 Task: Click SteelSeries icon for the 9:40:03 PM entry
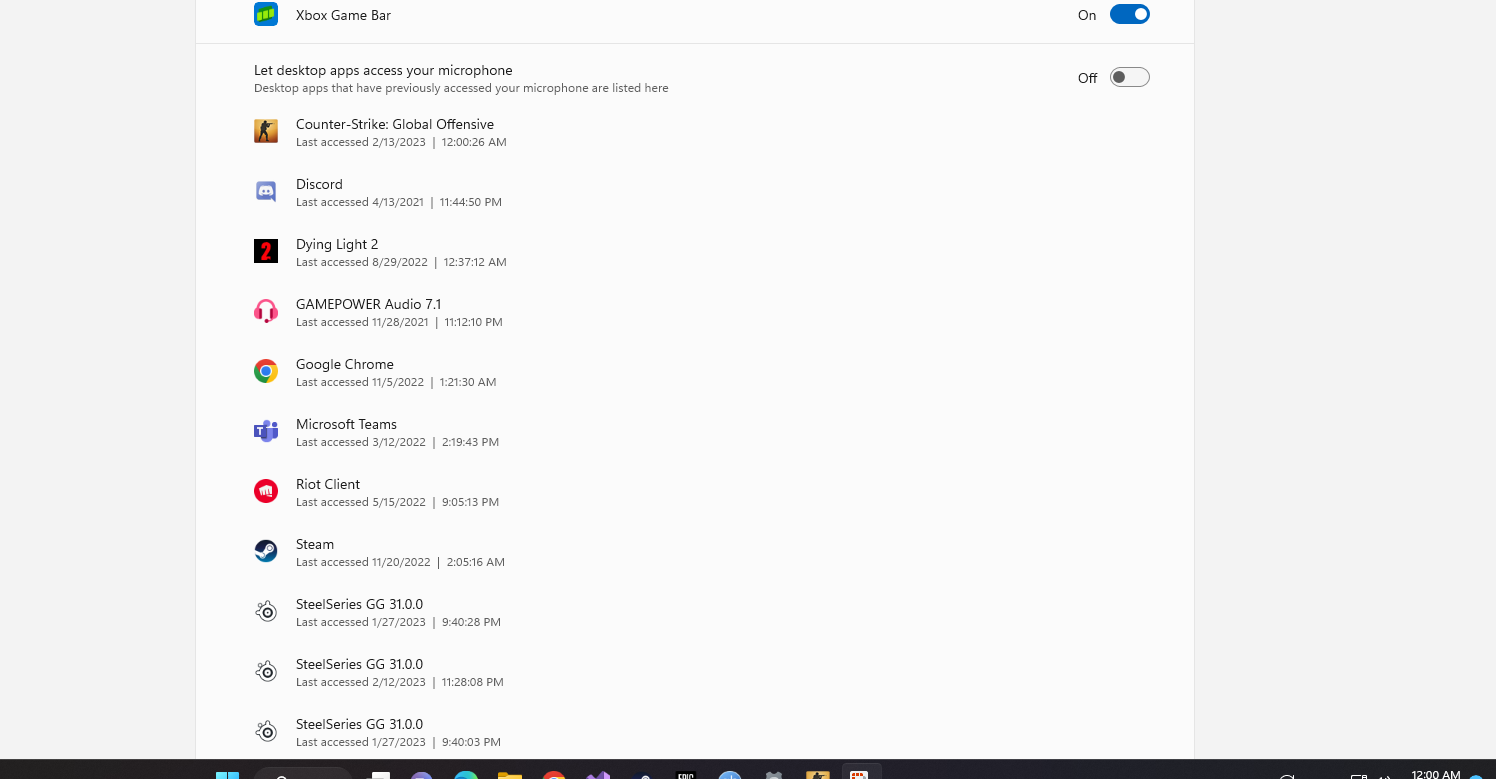coord(266,731)
